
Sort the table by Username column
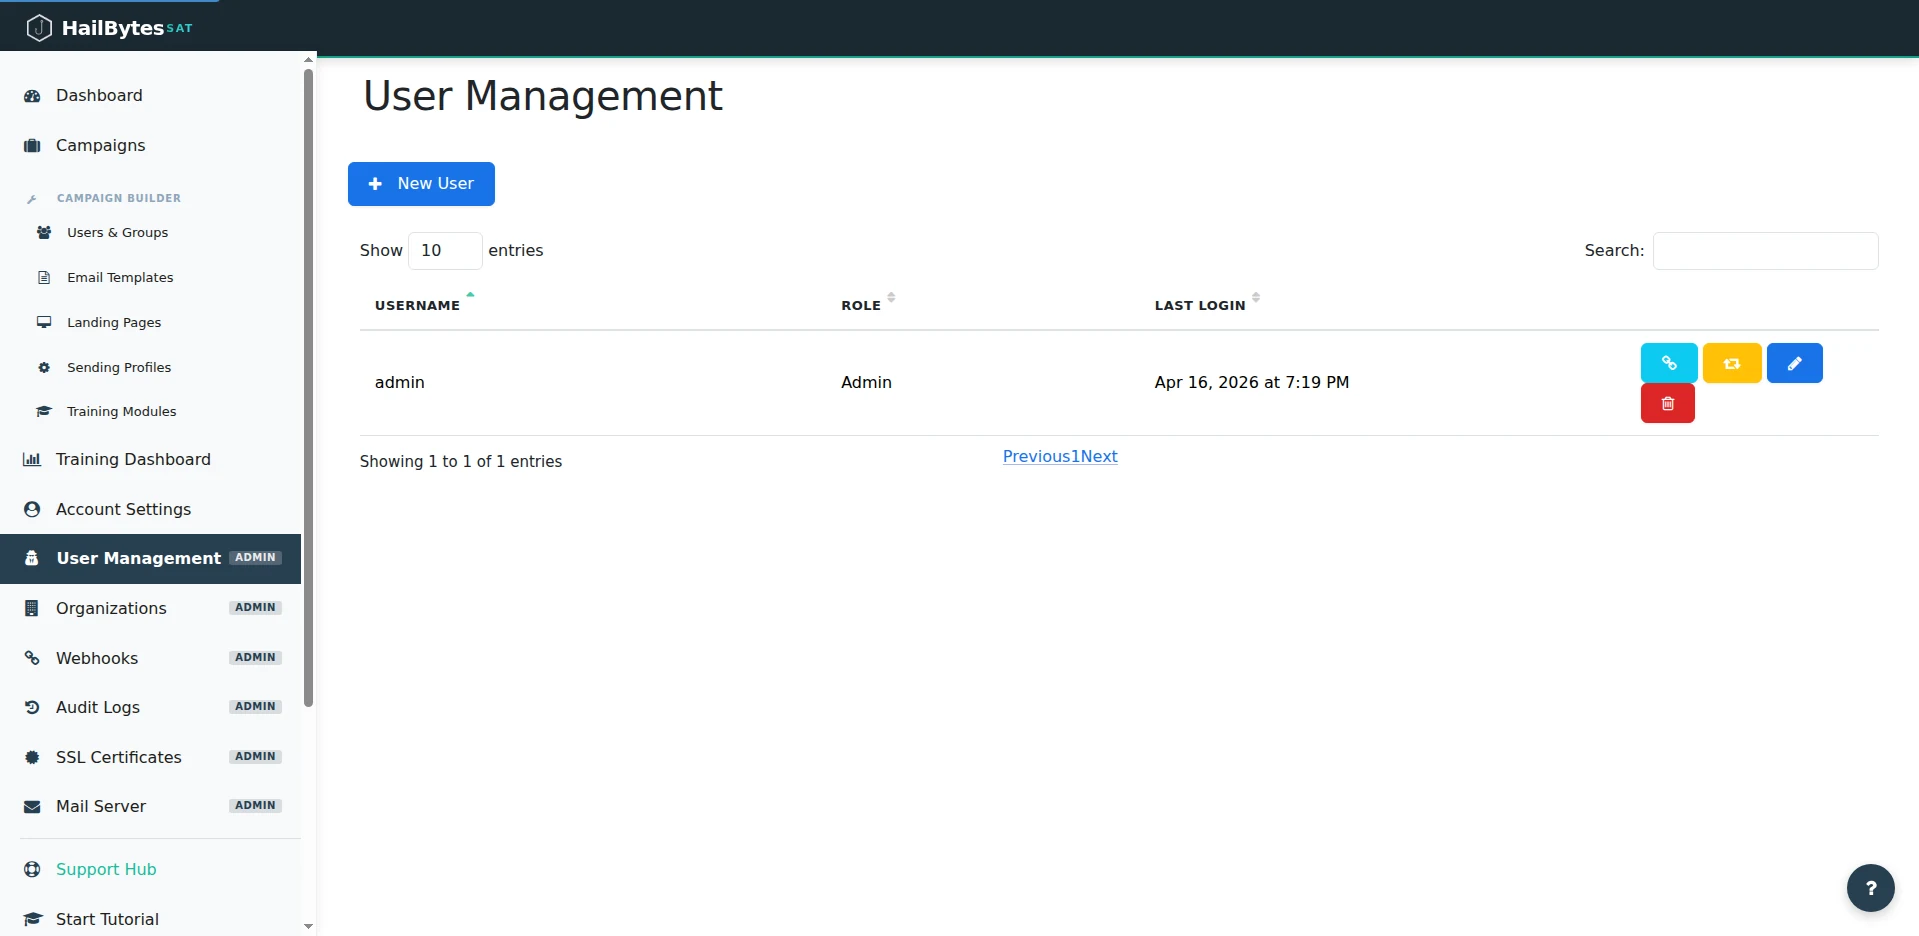[416, 305]
